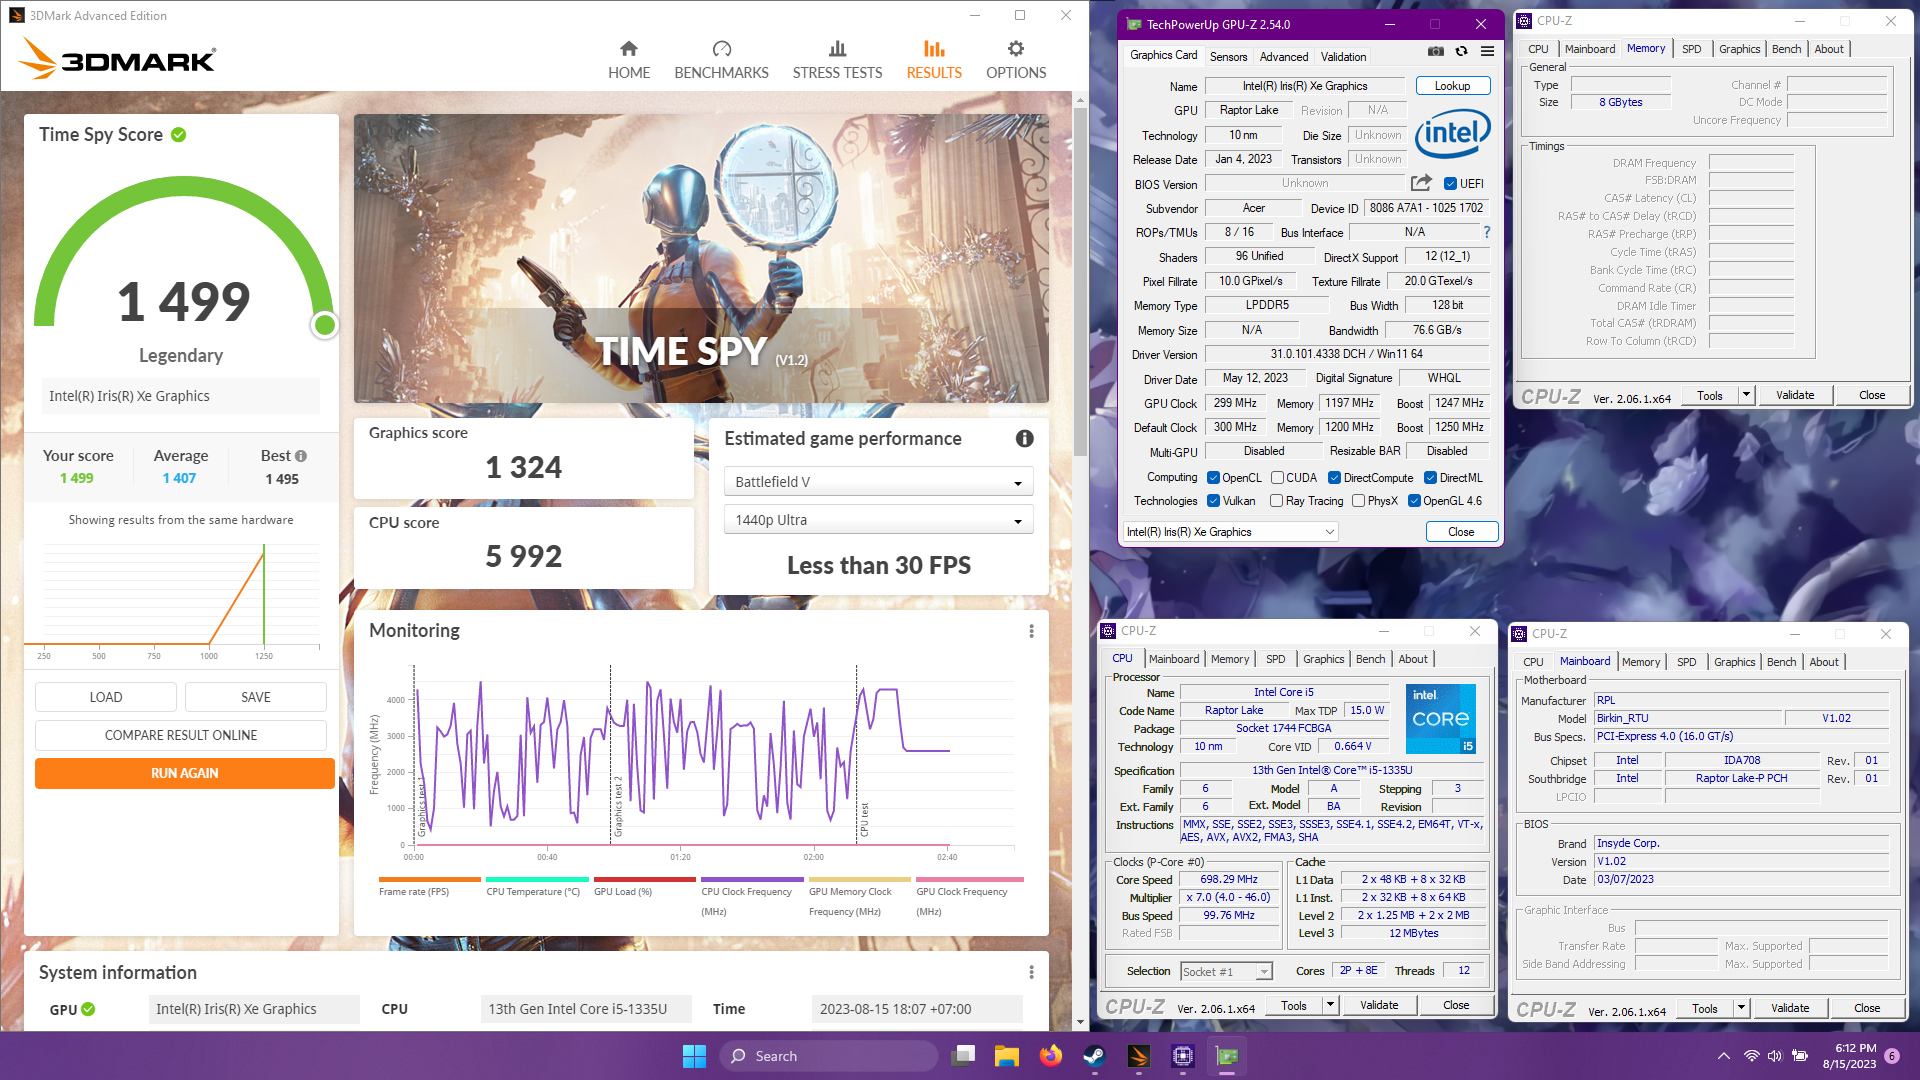Open the 1440p Ultra resolution dropdown
1920x1080 pixels.
coord(878,520)
